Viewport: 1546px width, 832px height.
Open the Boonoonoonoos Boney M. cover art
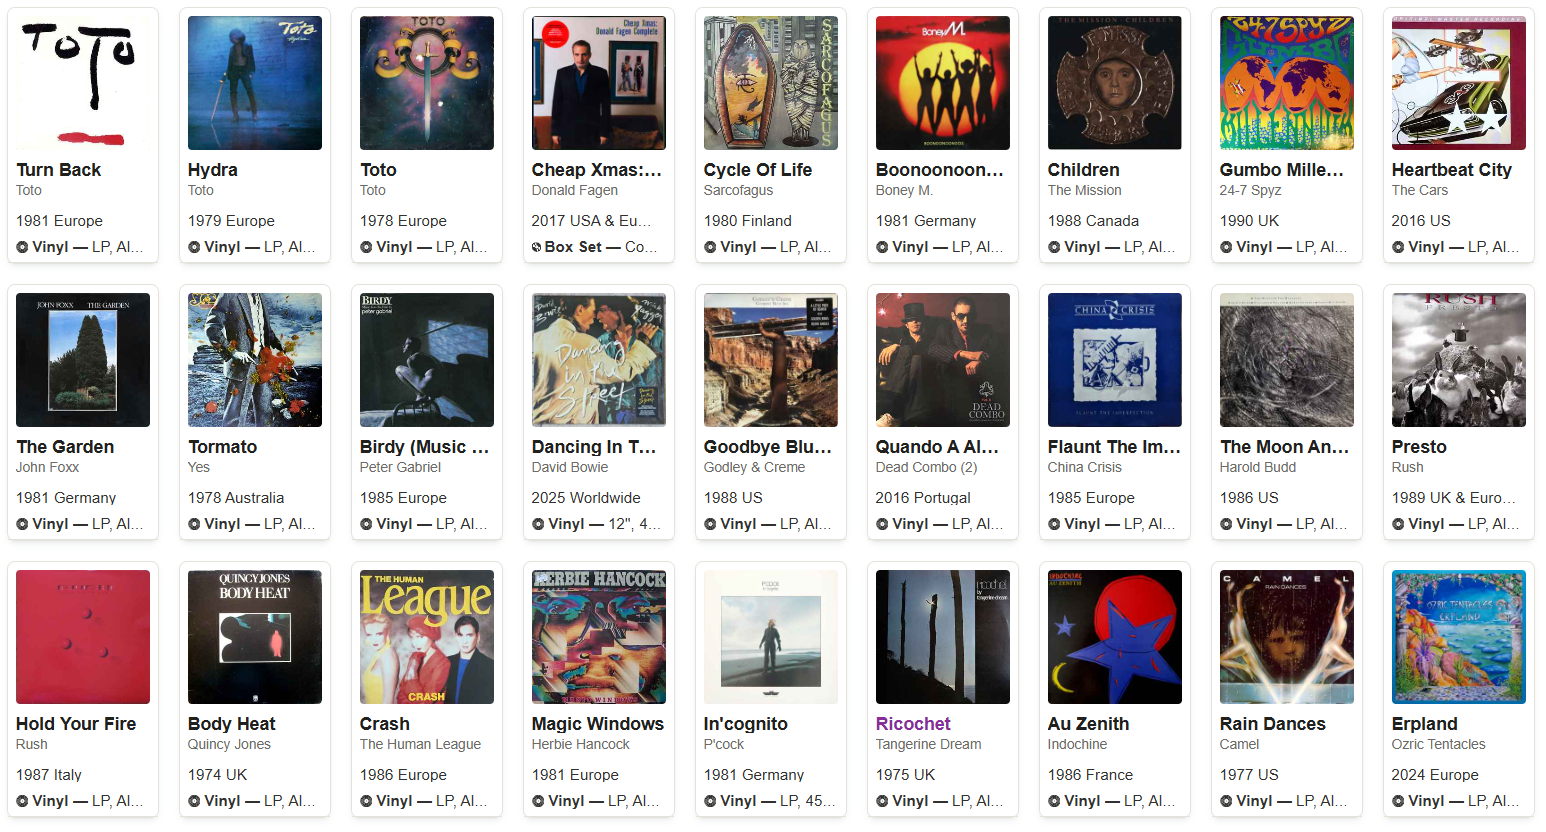[943, 83]
